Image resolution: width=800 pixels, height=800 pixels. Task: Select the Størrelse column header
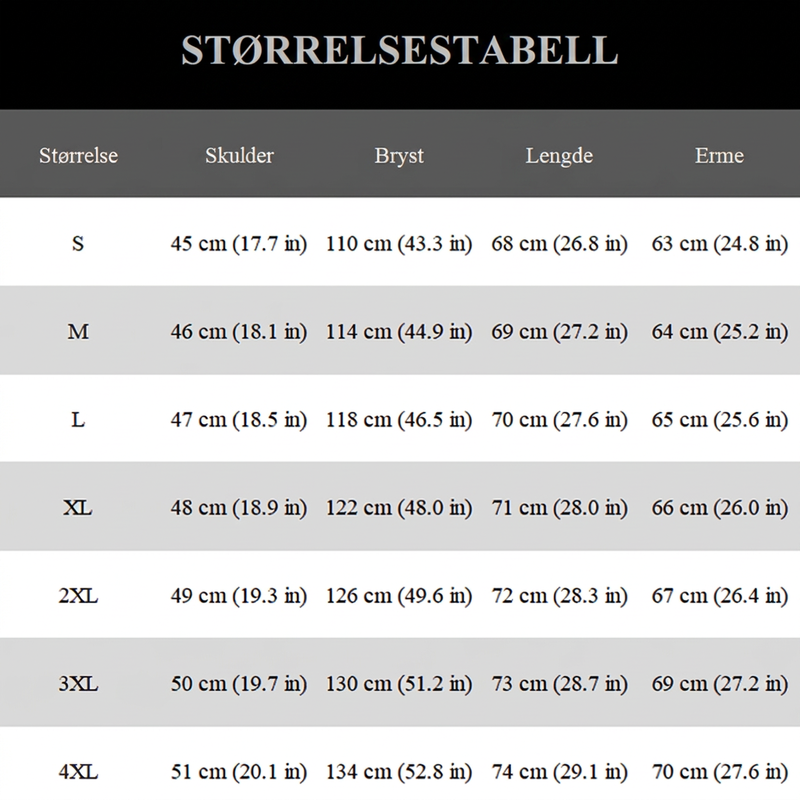point(79,156)
